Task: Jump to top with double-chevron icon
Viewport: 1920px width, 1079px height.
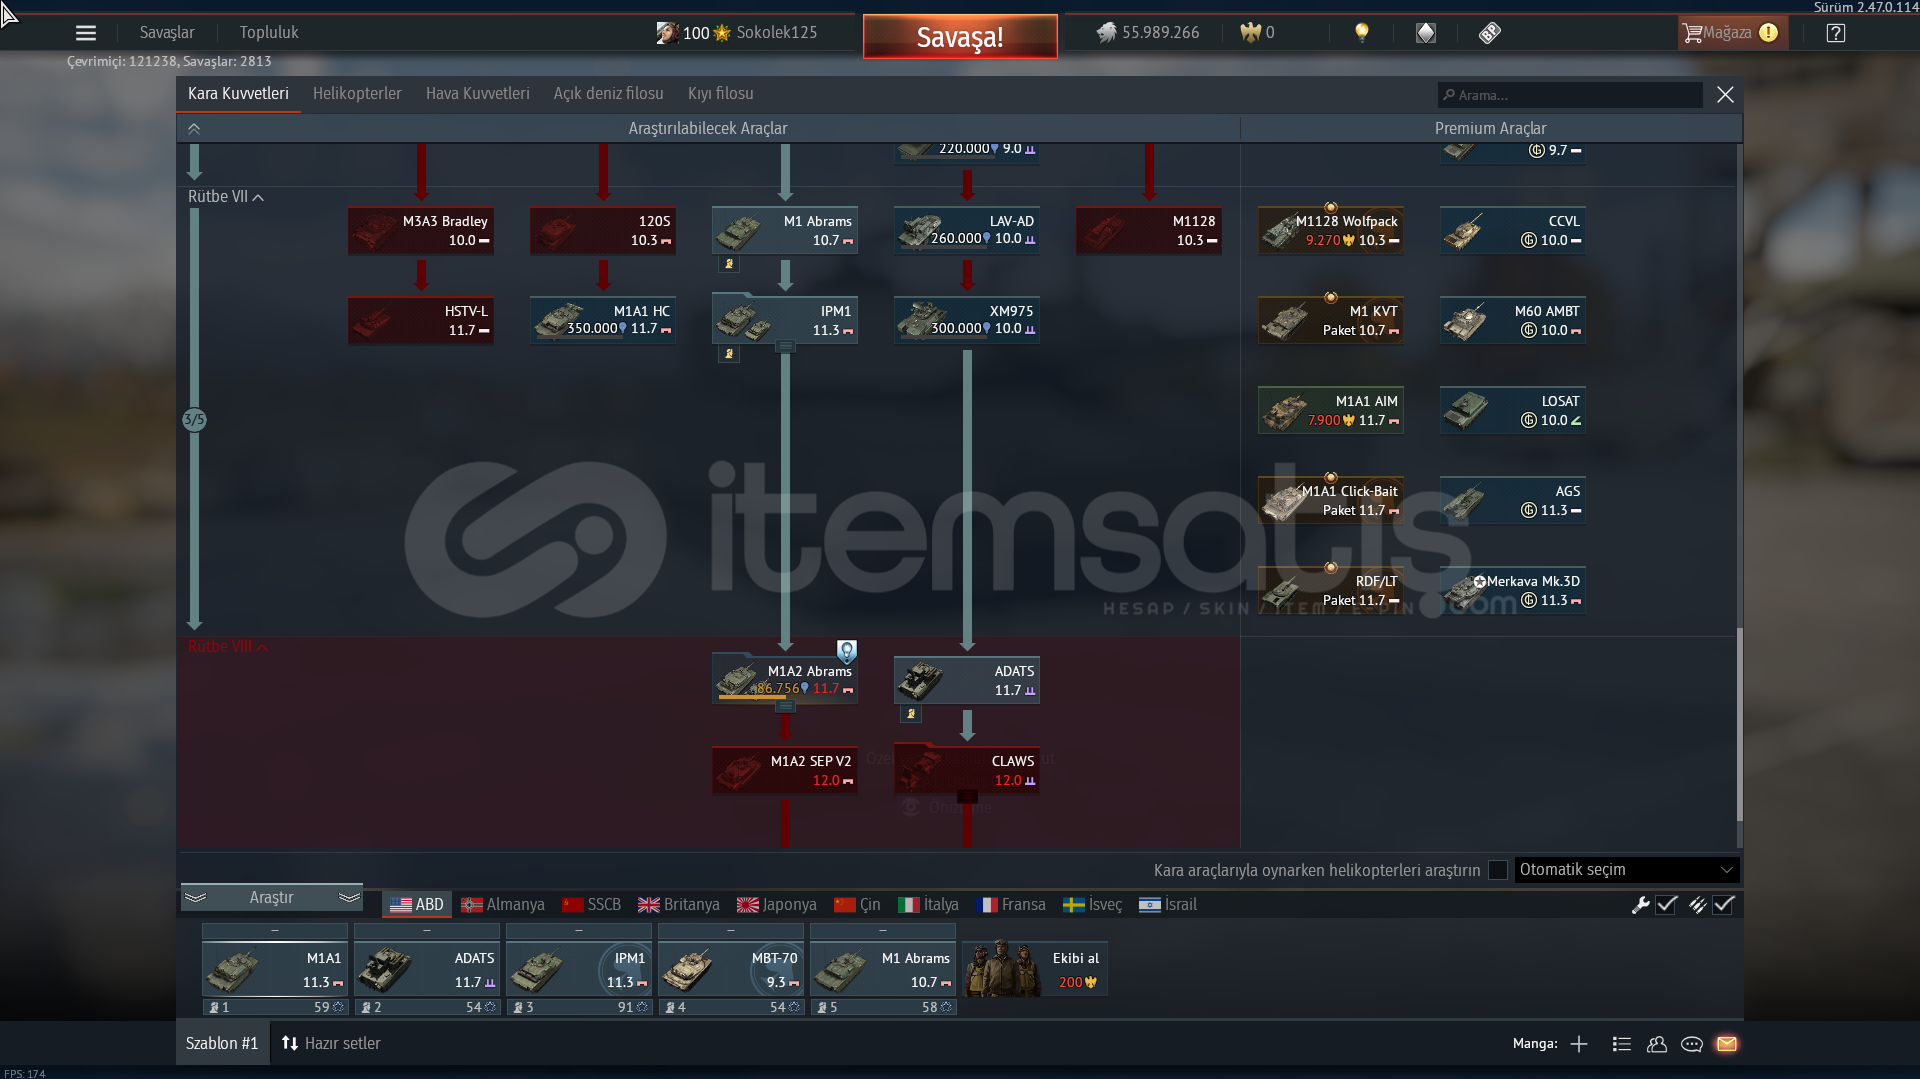Action: pyautogui.click(x=194, y=128)
